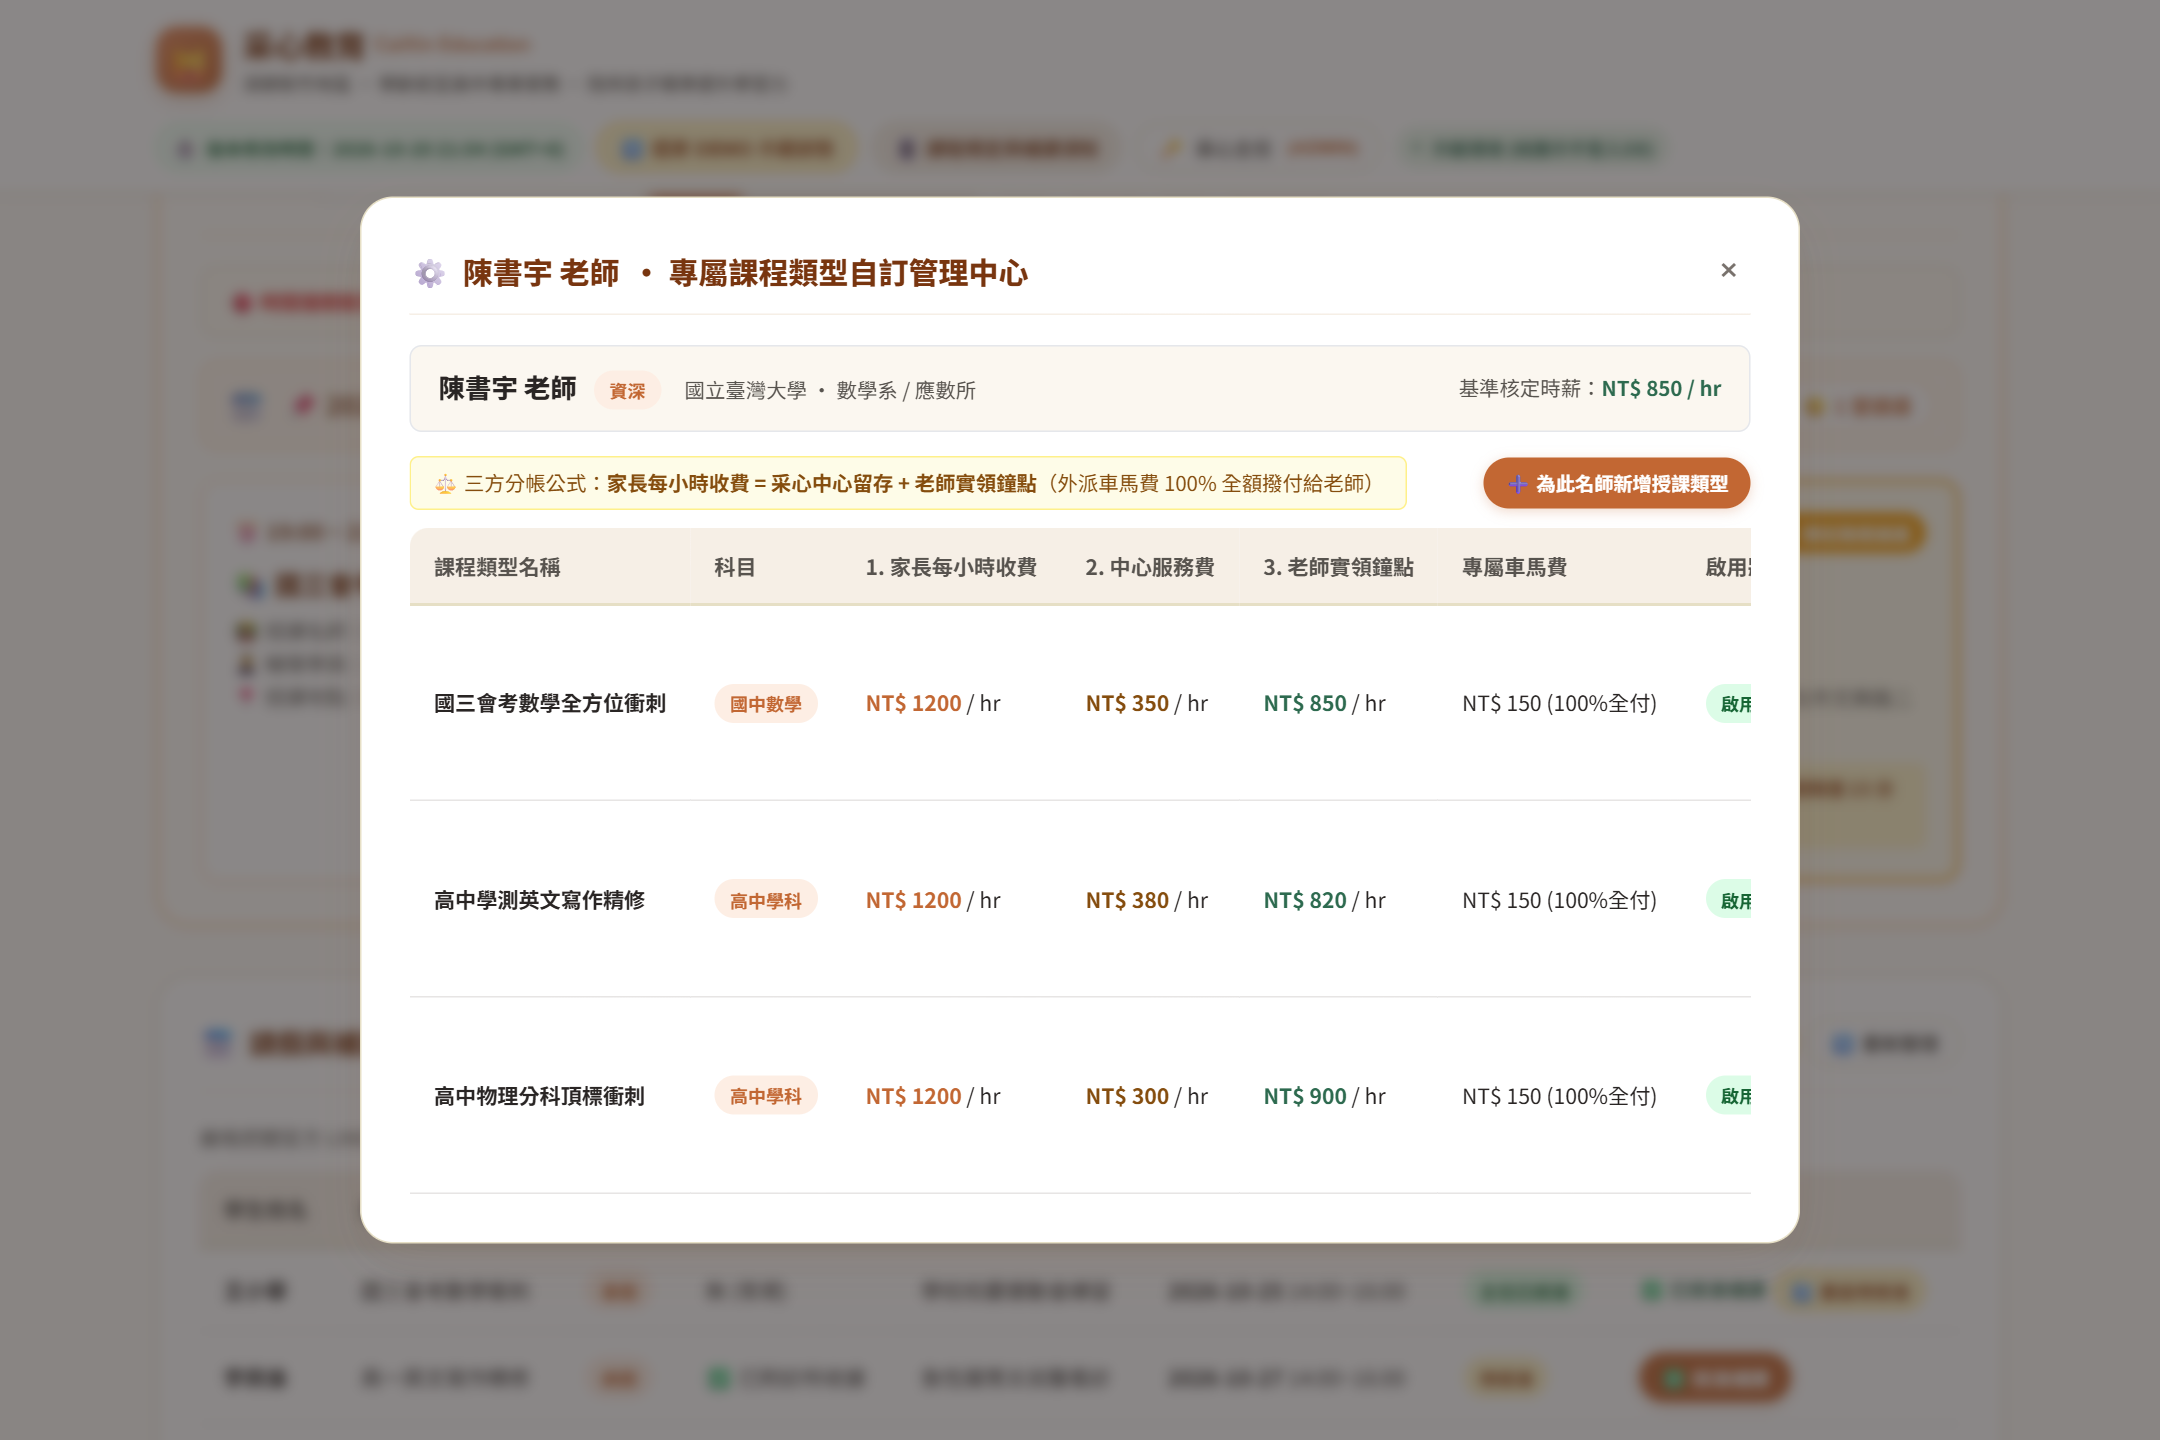The height and width of the screenshot is (1440, 2160).
Task: Click the 科目 column header
Action: 734,567
